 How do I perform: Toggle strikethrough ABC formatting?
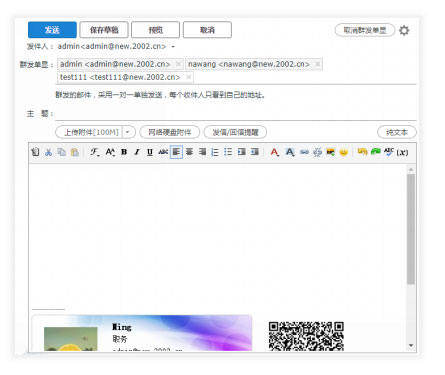click(x=163, y=152)
